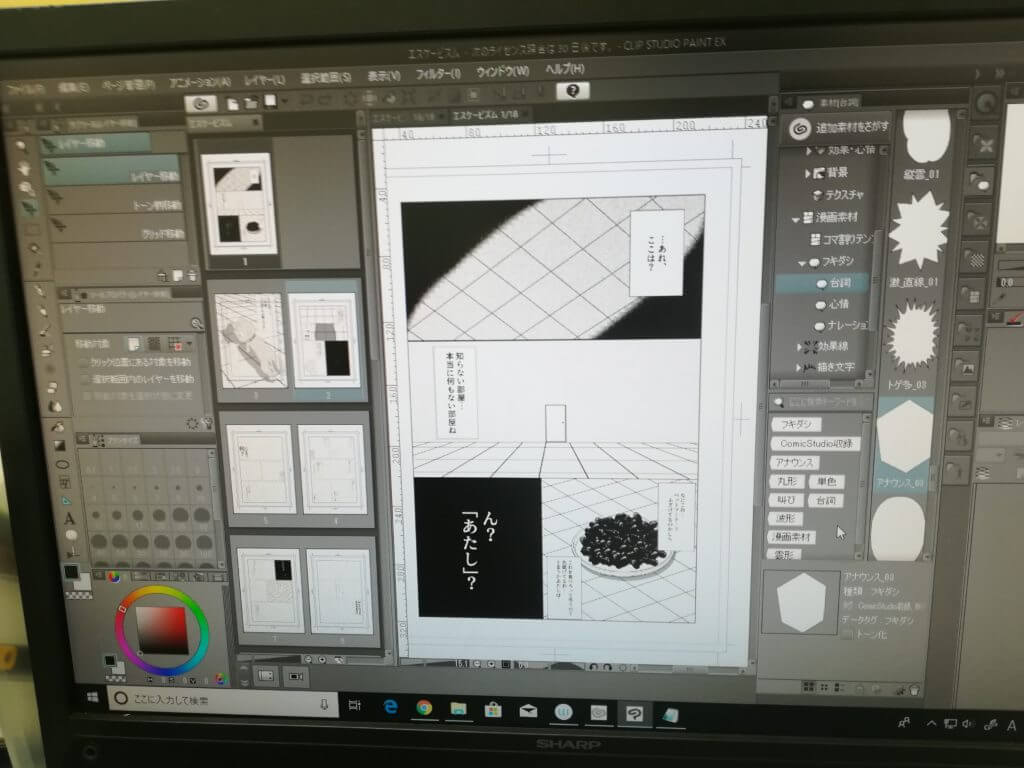Select ナレーション in material tree
This screenshot has height=768, width=1024.
pyautogui.click(x=842, y=325)
